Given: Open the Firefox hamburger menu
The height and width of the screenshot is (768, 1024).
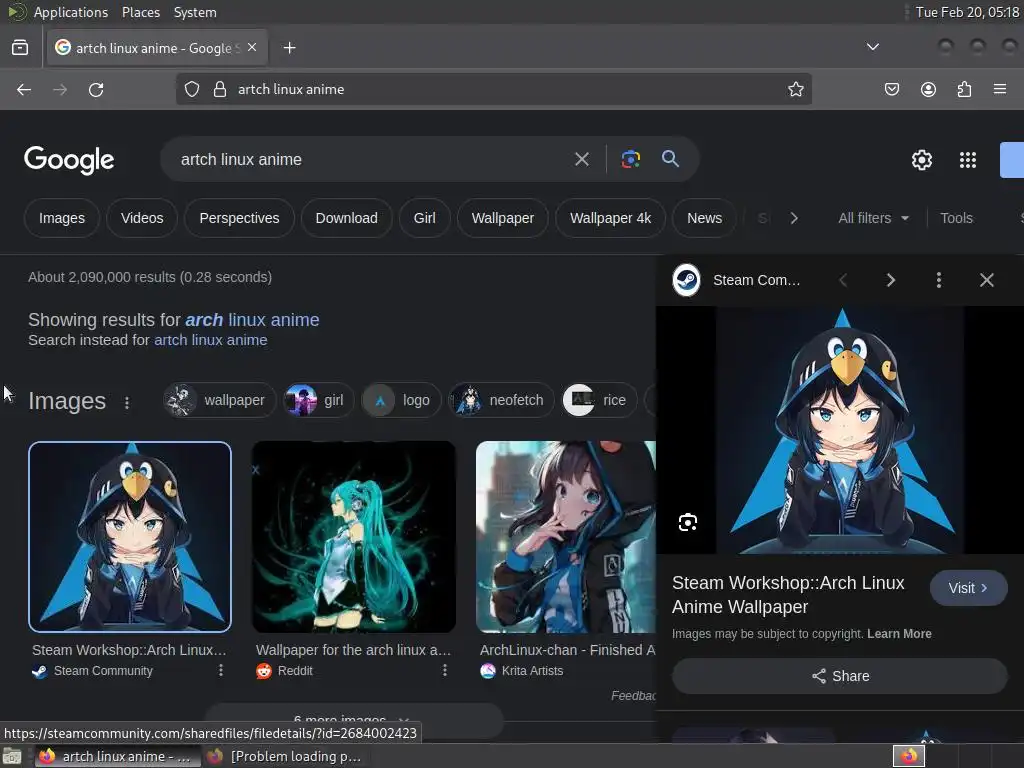Looking at the screenshot, I should click(x=1000, y=89).
